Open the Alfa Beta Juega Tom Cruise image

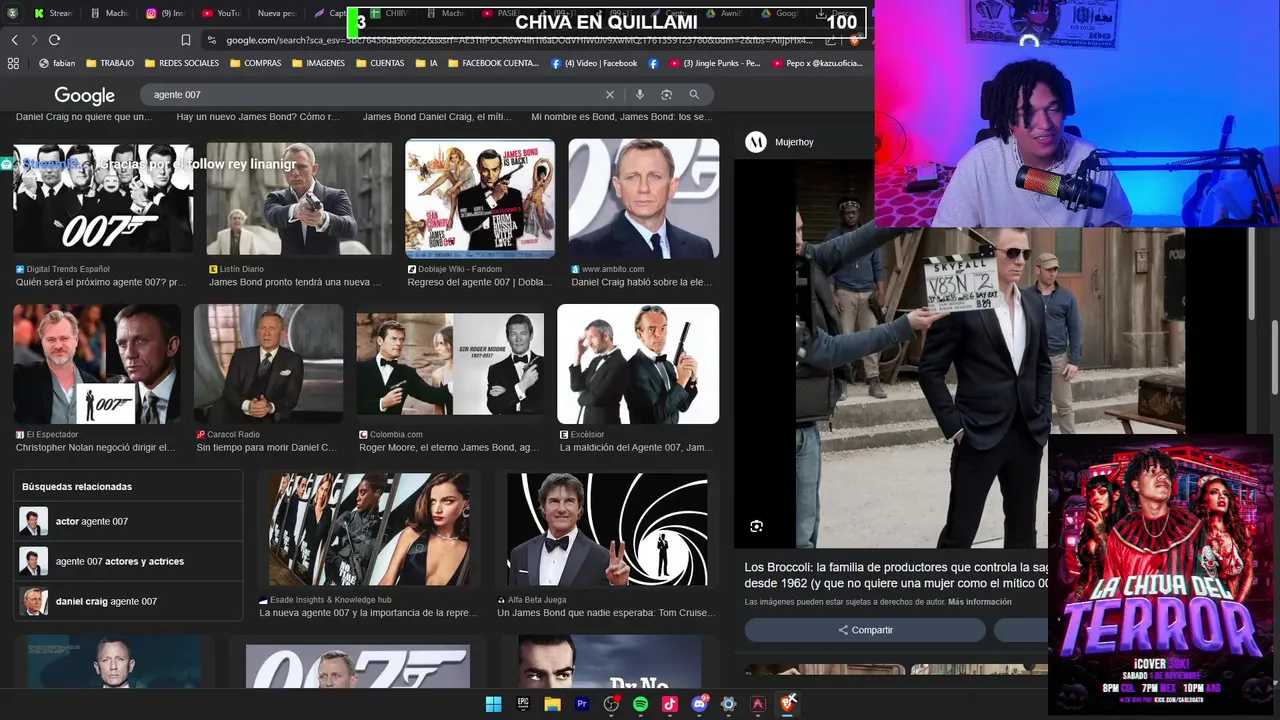[x=607, y=529]
